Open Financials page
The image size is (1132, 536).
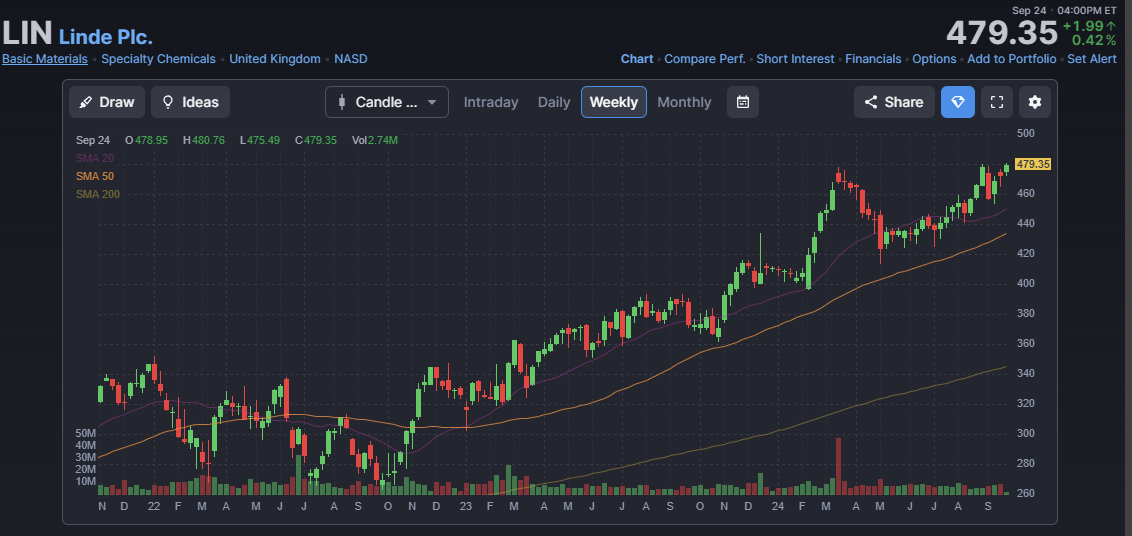pos(874,59)
